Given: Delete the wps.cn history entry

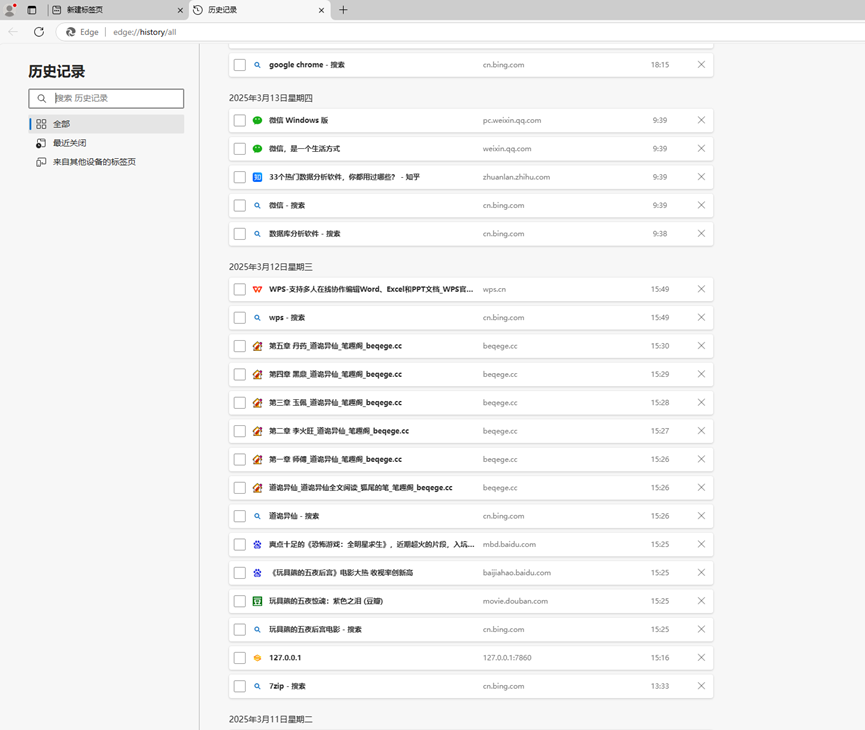Looking at the screenshot, I should [x=701, y=289].
